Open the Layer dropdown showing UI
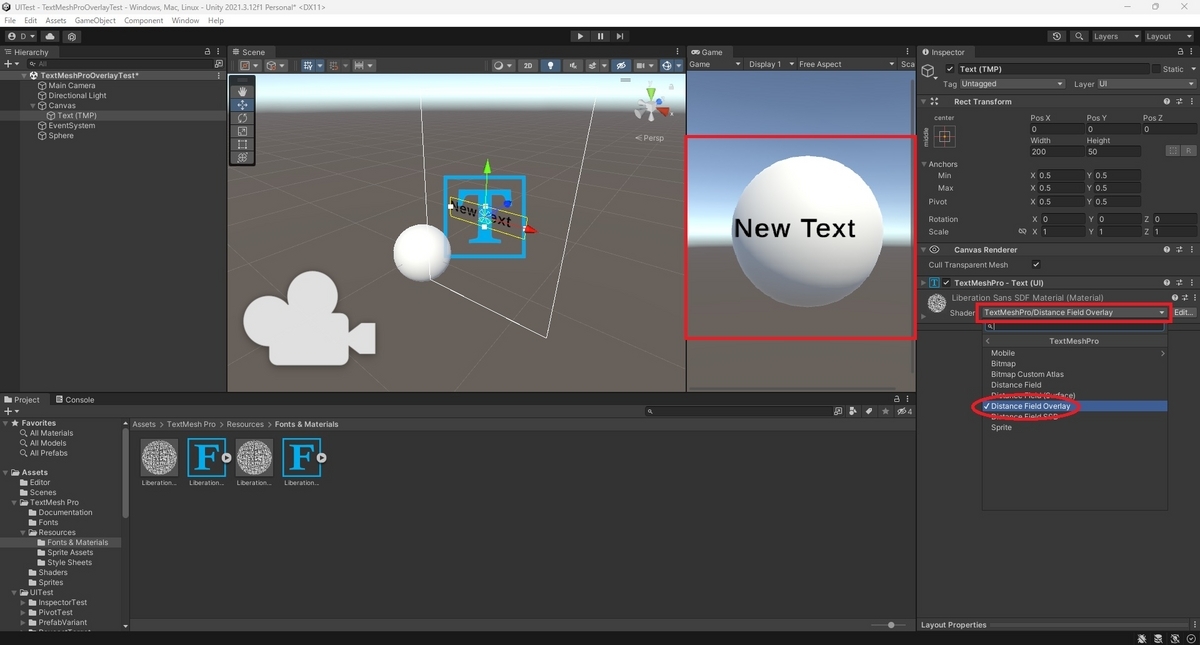Viewport: 1200px width, 645px height. click(x=1146, y=84)
